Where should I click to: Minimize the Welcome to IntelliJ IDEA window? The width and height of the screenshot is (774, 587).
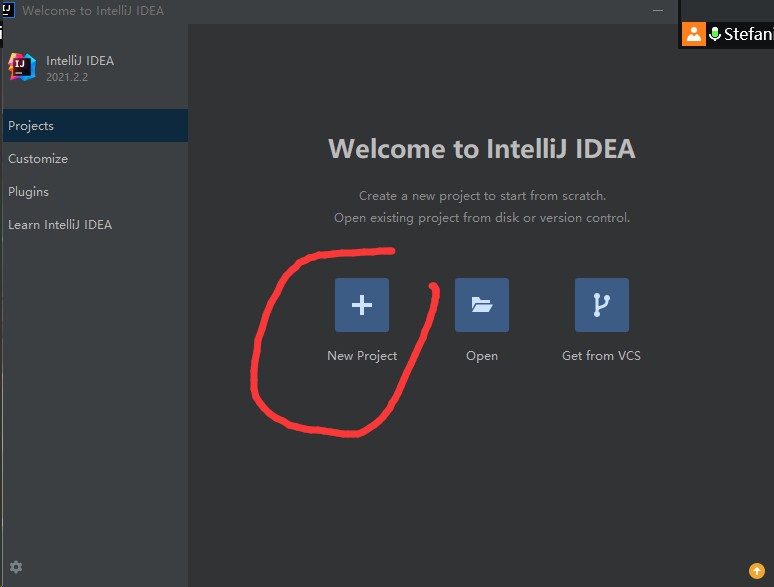pyautogui.click(x=658, y=11)
